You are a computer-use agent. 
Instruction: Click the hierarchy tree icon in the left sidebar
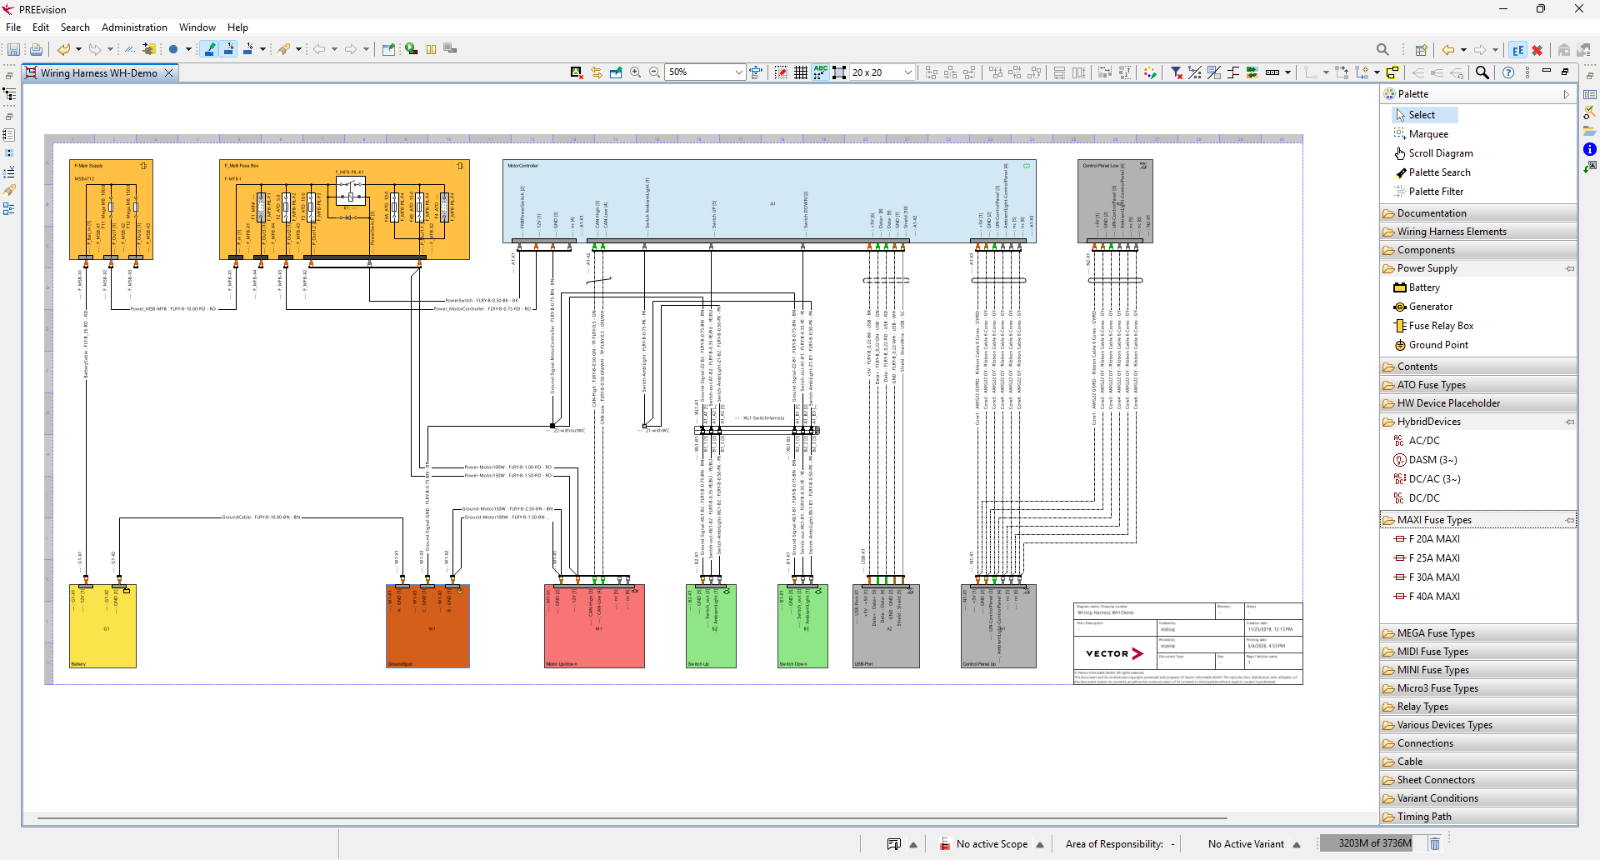[9, 94]
